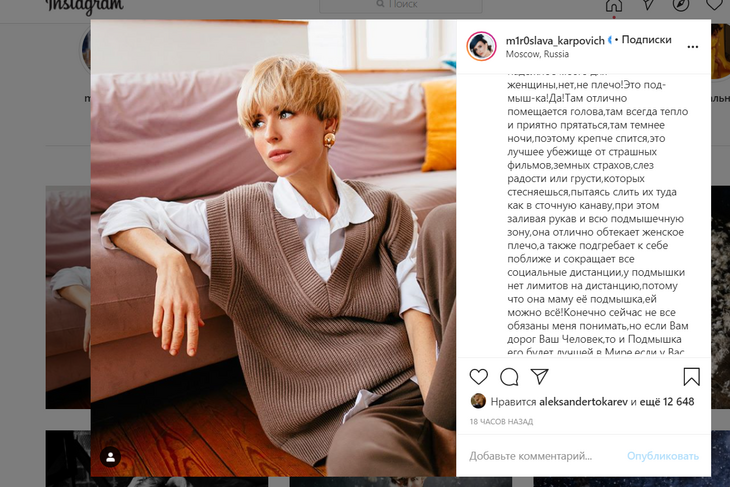The width and height of the screenshot is (730, 487).
Task: Open the Moscow, Russia location link
Action: coord(537,54)
